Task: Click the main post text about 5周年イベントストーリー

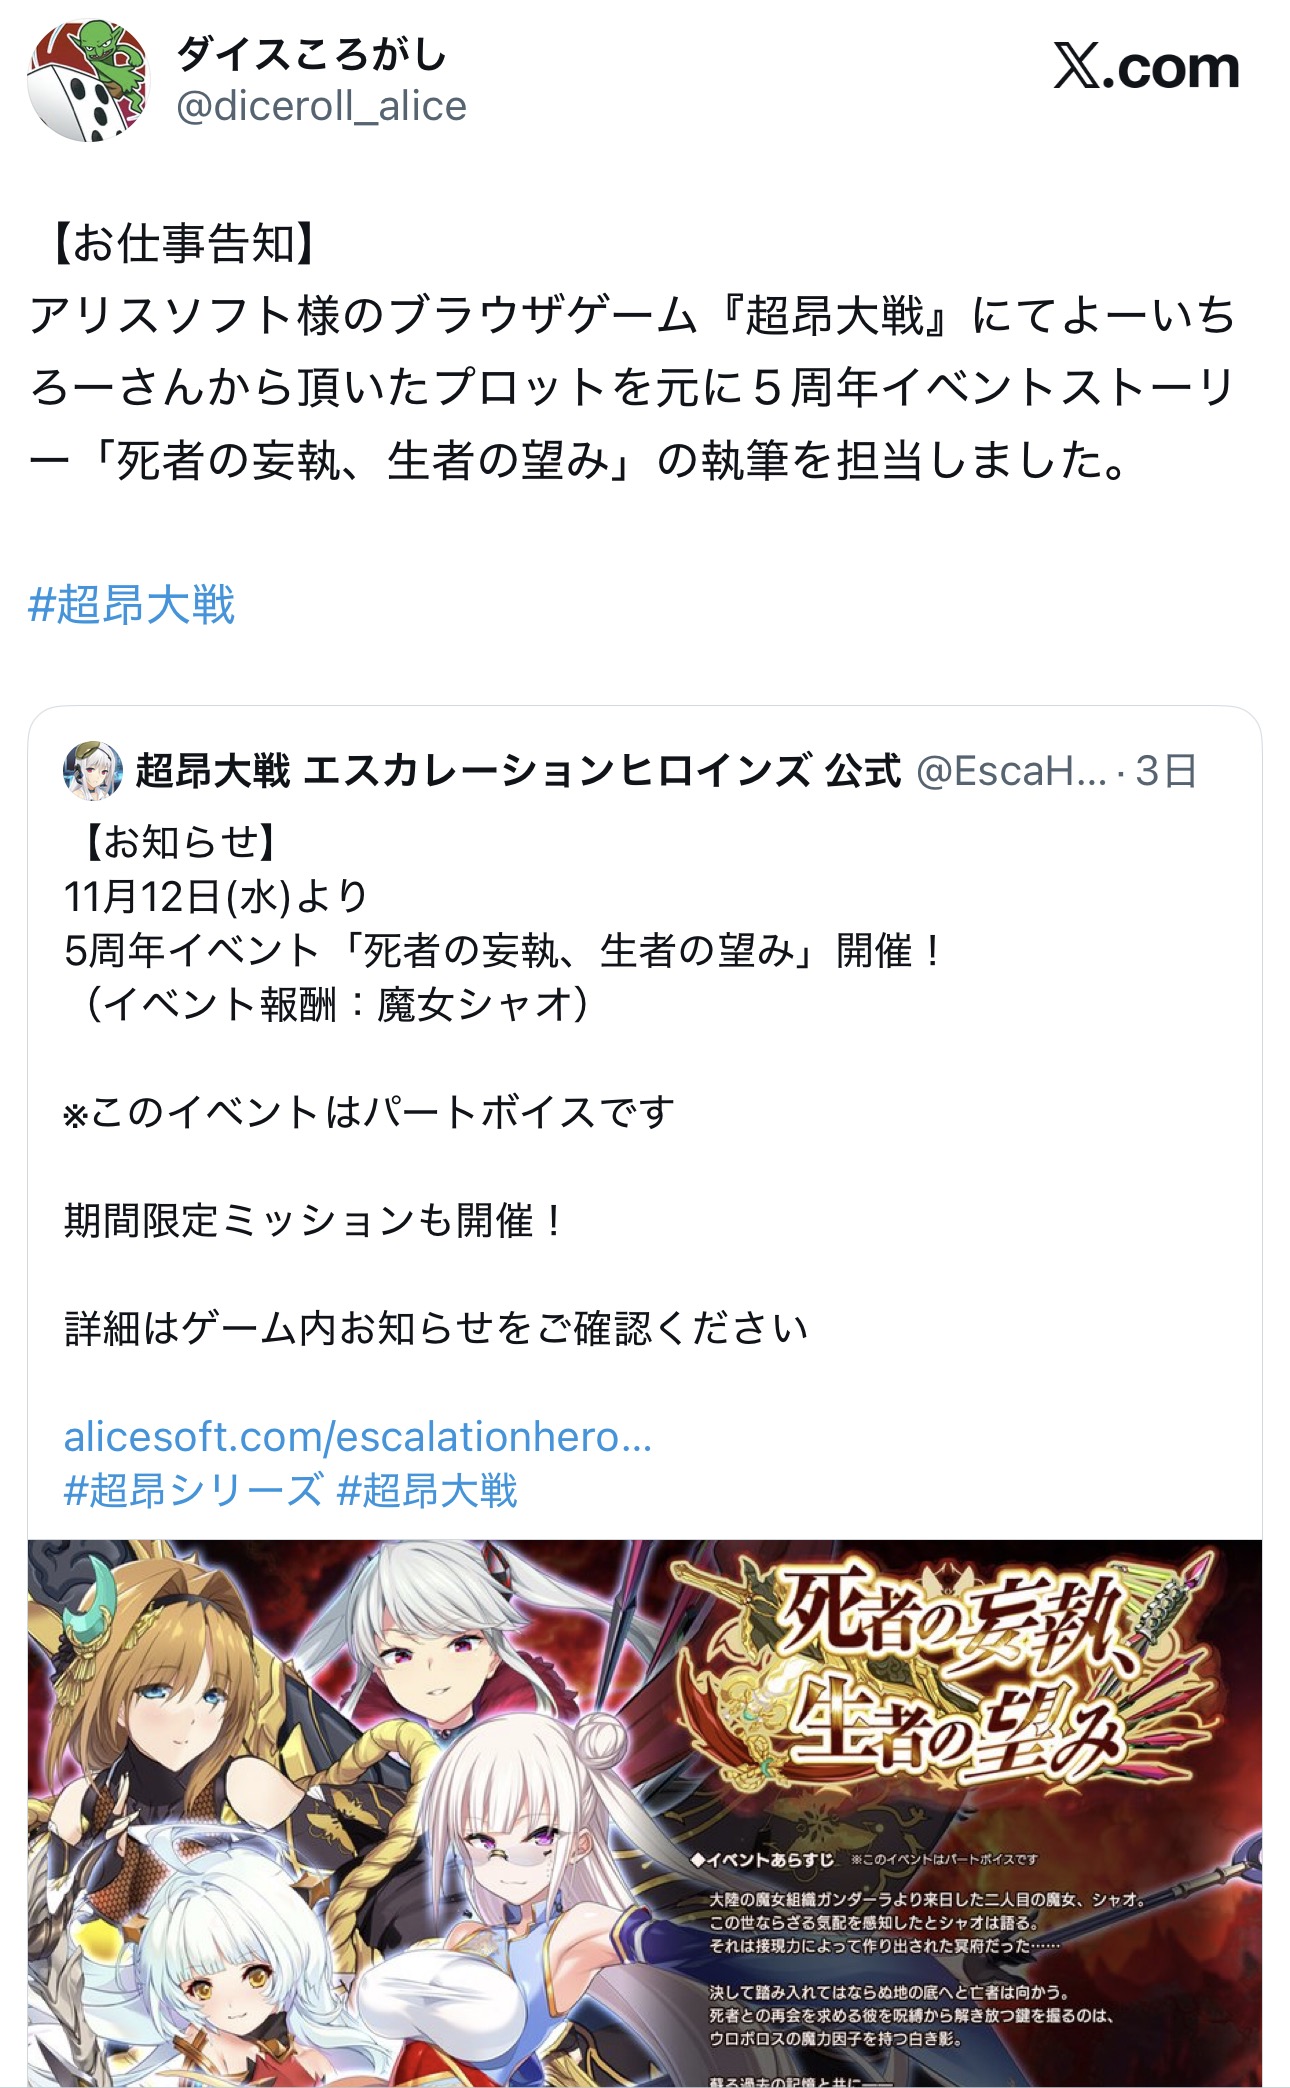Action: (632, 388)
